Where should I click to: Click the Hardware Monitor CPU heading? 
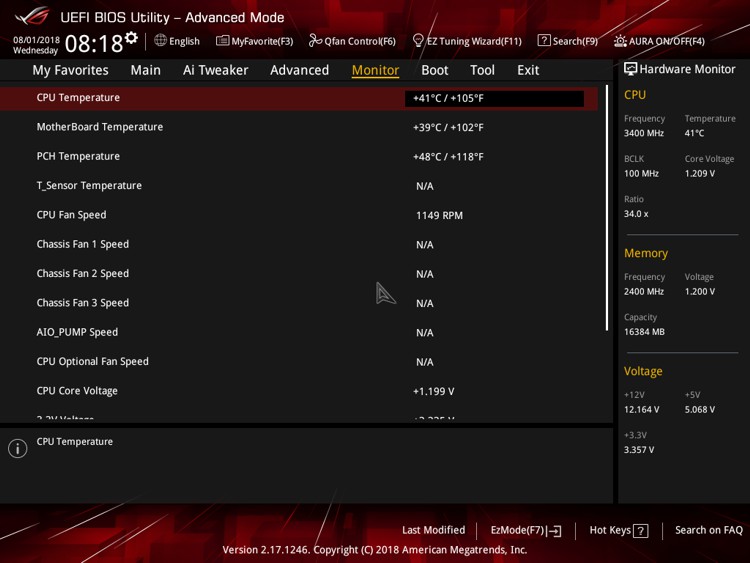point(635,95)
